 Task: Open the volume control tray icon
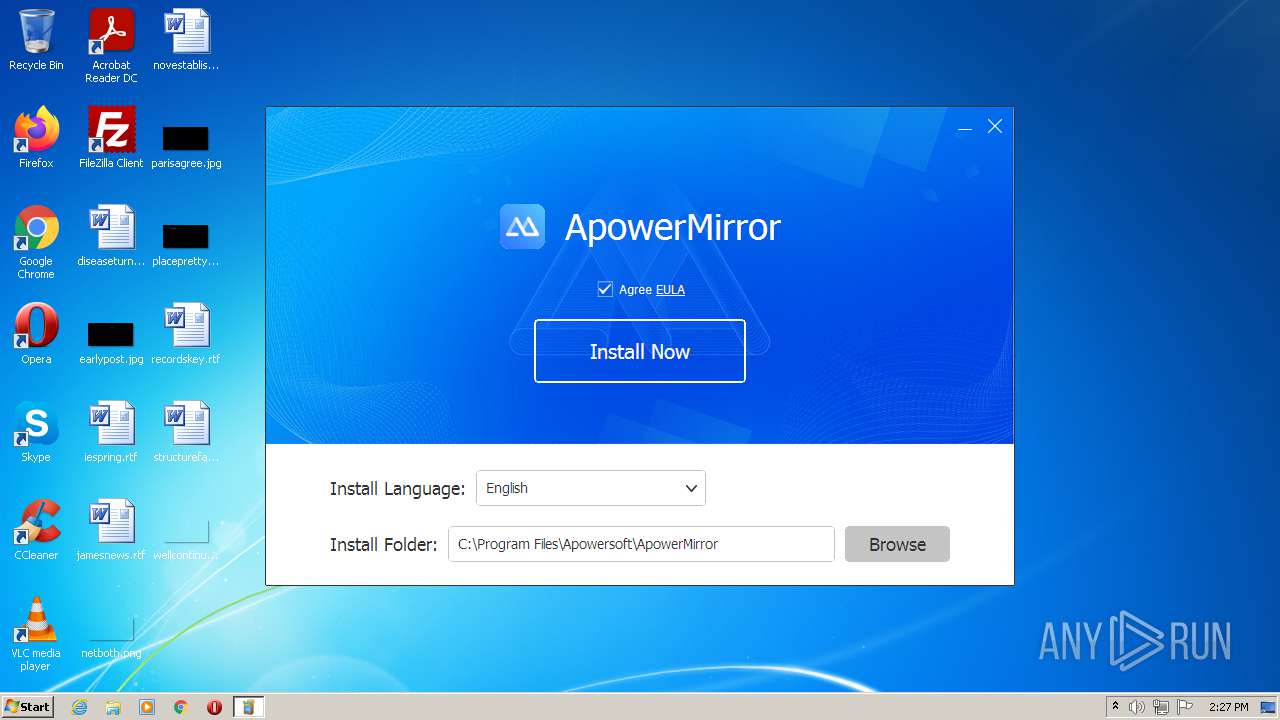(x=1137, y=707)
